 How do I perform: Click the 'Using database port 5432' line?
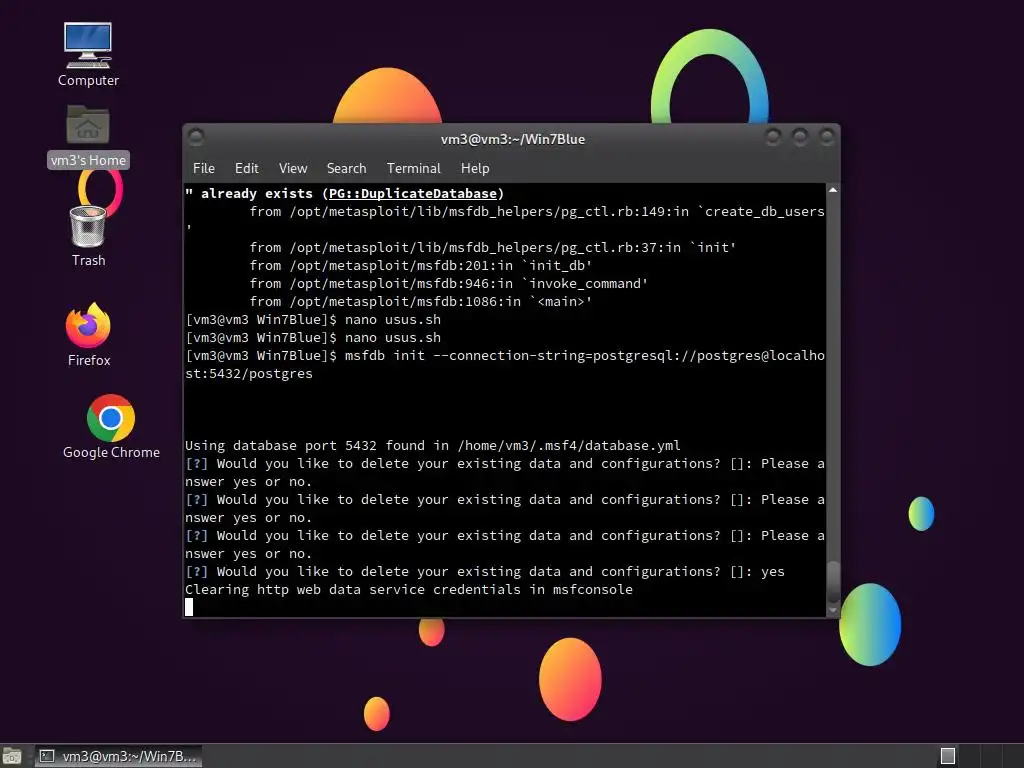(x=432, y=445)
